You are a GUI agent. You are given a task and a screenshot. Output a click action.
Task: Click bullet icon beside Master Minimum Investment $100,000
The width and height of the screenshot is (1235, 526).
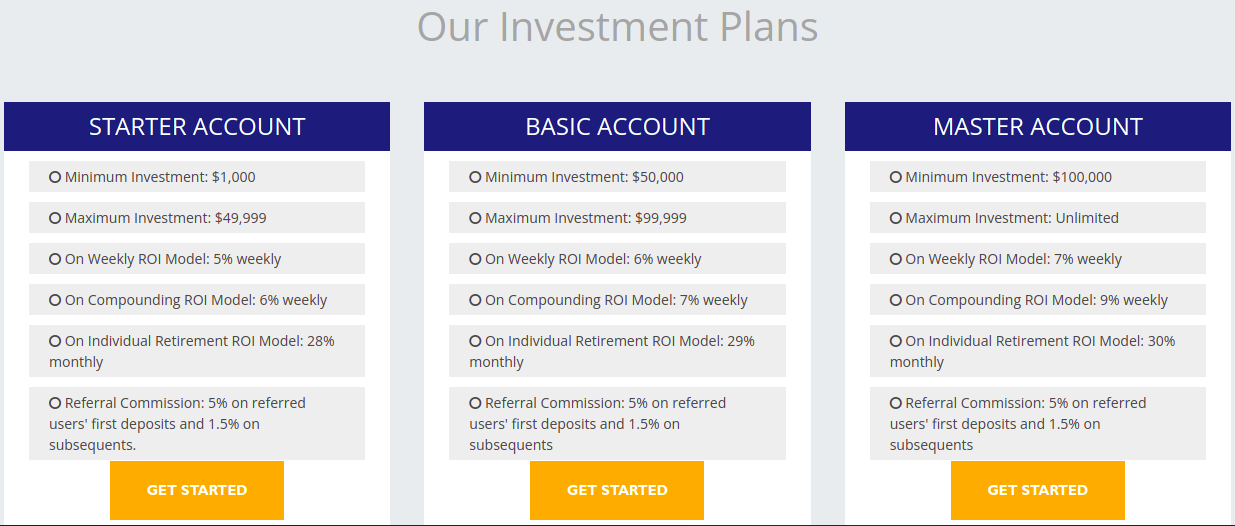tap(896, 177)
